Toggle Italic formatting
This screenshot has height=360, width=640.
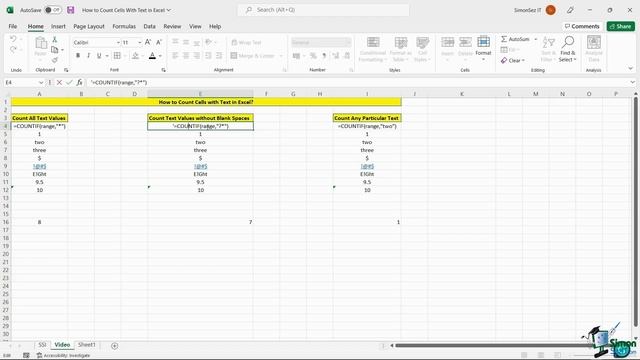point(88,56)
